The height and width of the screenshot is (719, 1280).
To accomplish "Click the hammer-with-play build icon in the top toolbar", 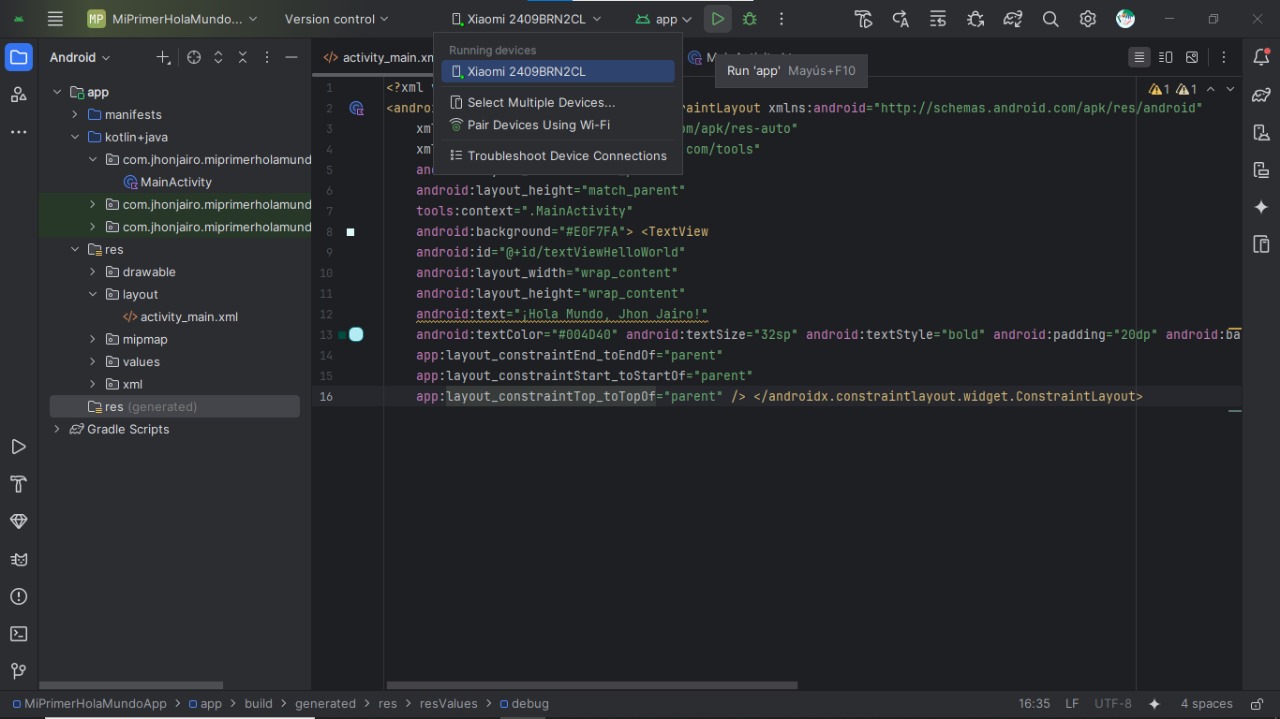I will [863, 19].
